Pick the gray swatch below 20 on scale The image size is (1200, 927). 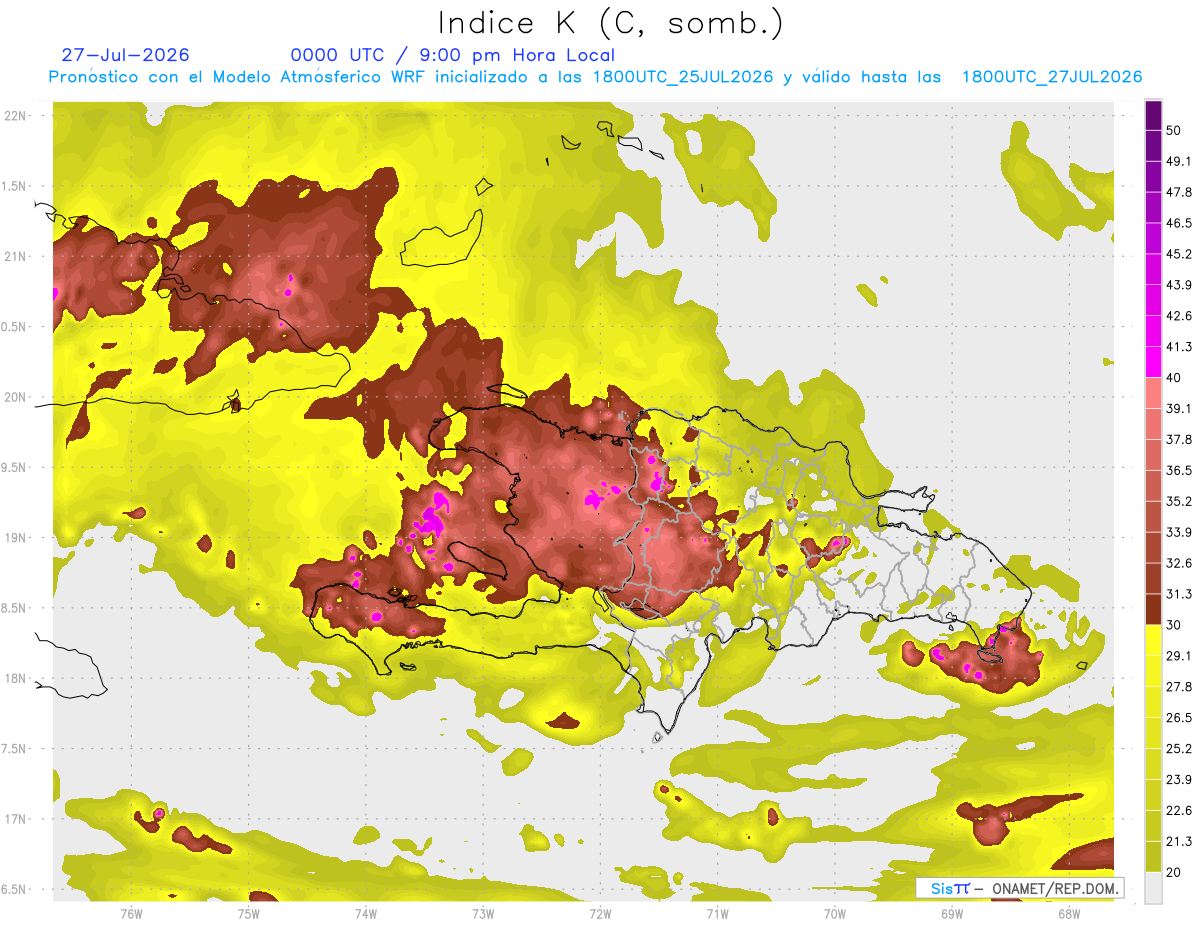[x=1153, y=887]
